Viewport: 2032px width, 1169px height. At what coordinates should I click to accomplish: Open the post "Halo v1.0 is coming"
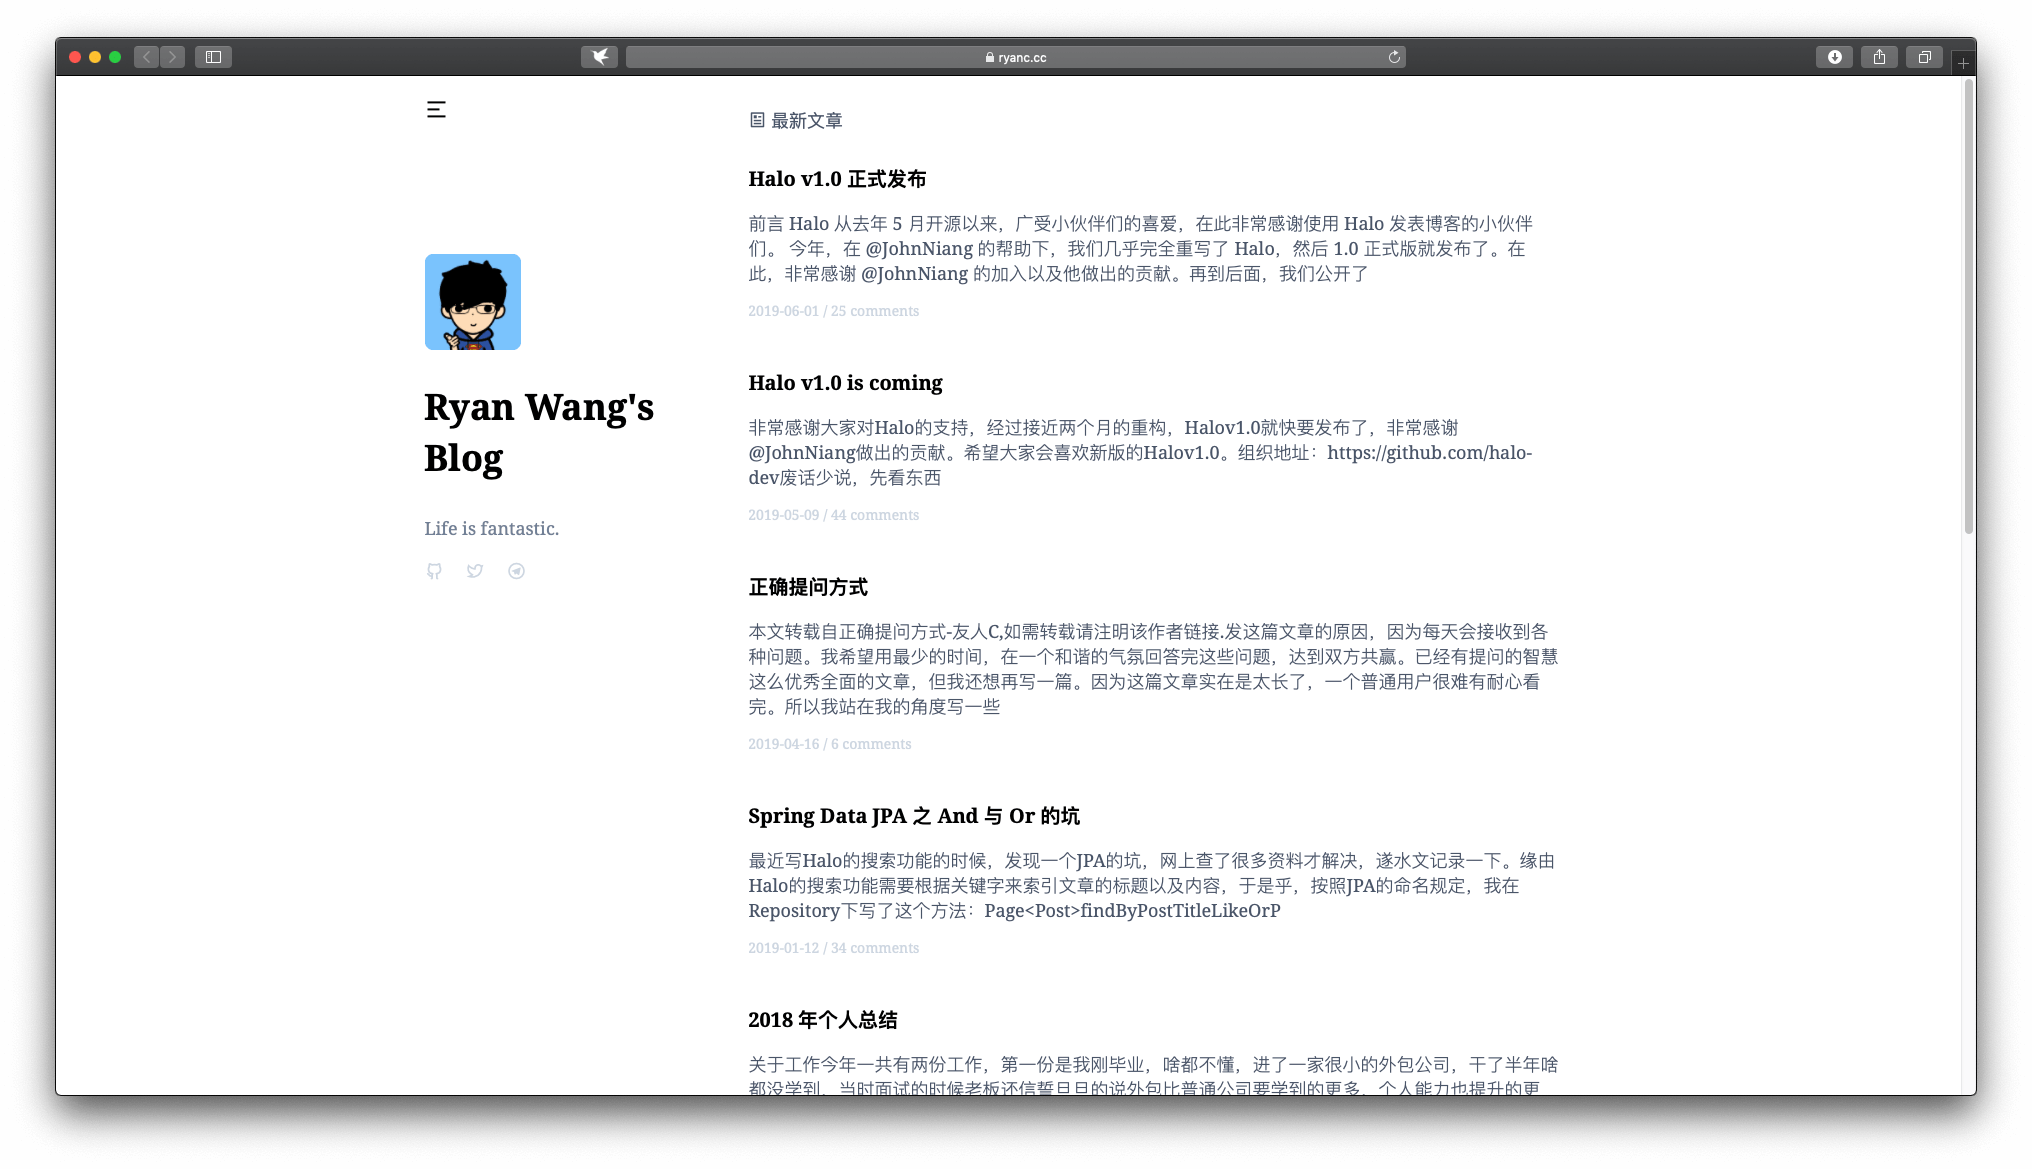tap(845, 383)
